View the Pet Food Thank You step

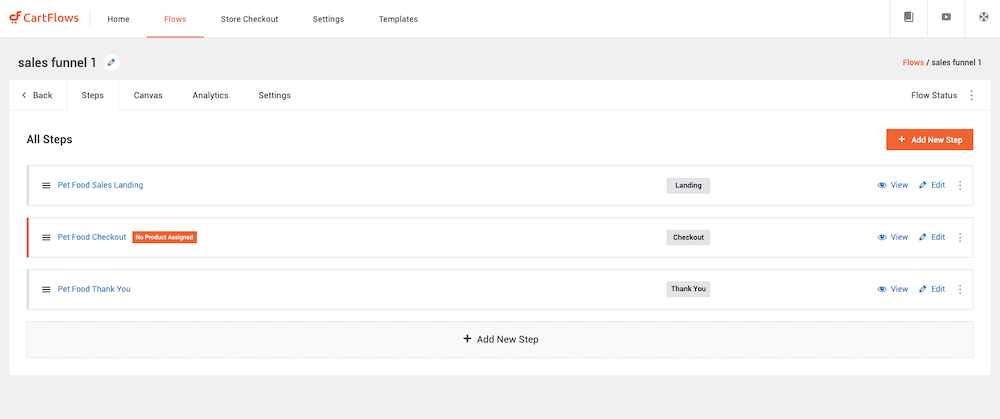(893, 289)
